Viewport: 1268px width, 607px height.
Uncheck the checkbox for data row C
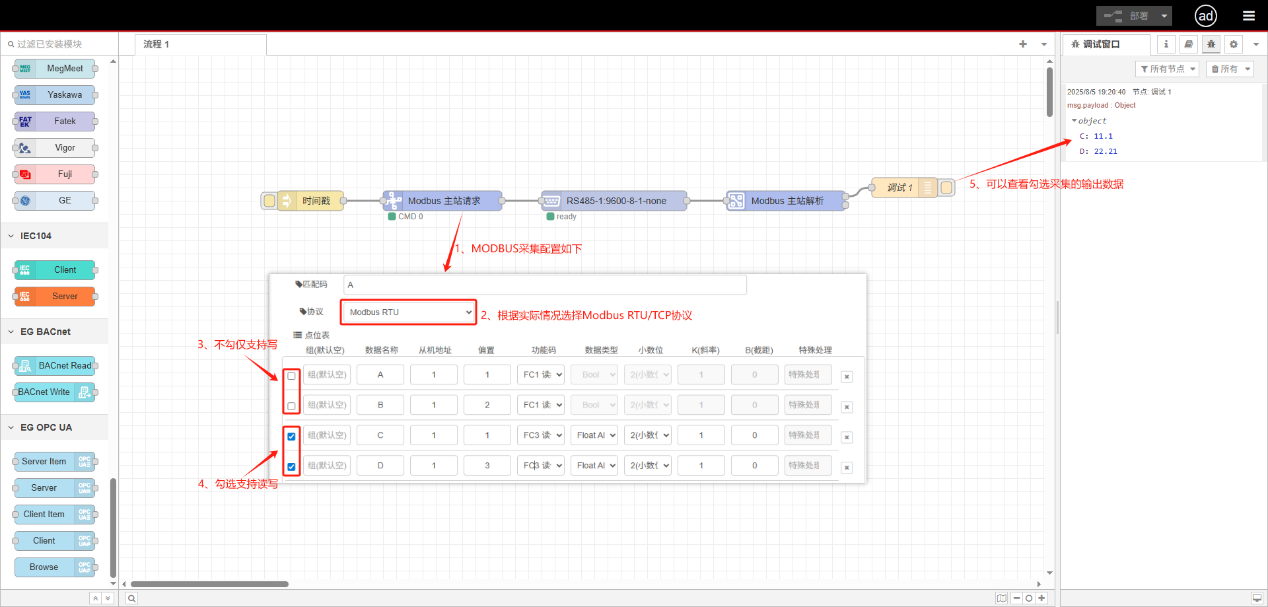[x=291, y=436]
